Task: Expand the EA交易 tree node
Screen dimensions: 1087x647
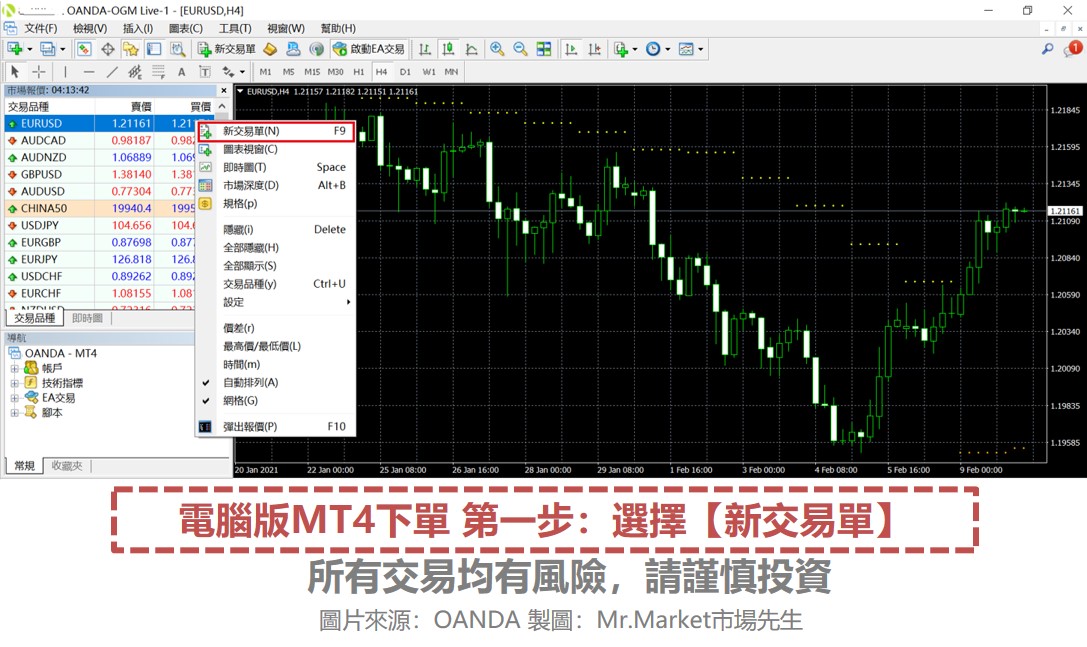Action: pyautogui.click(x=15, y=398)
